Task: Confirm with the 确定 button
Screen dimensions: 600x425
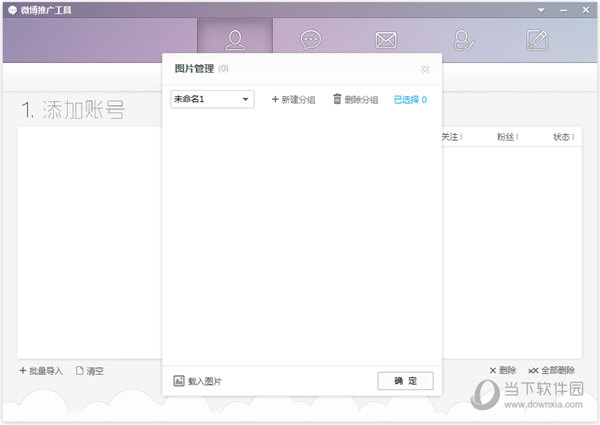Action: (x=405, y=381)
